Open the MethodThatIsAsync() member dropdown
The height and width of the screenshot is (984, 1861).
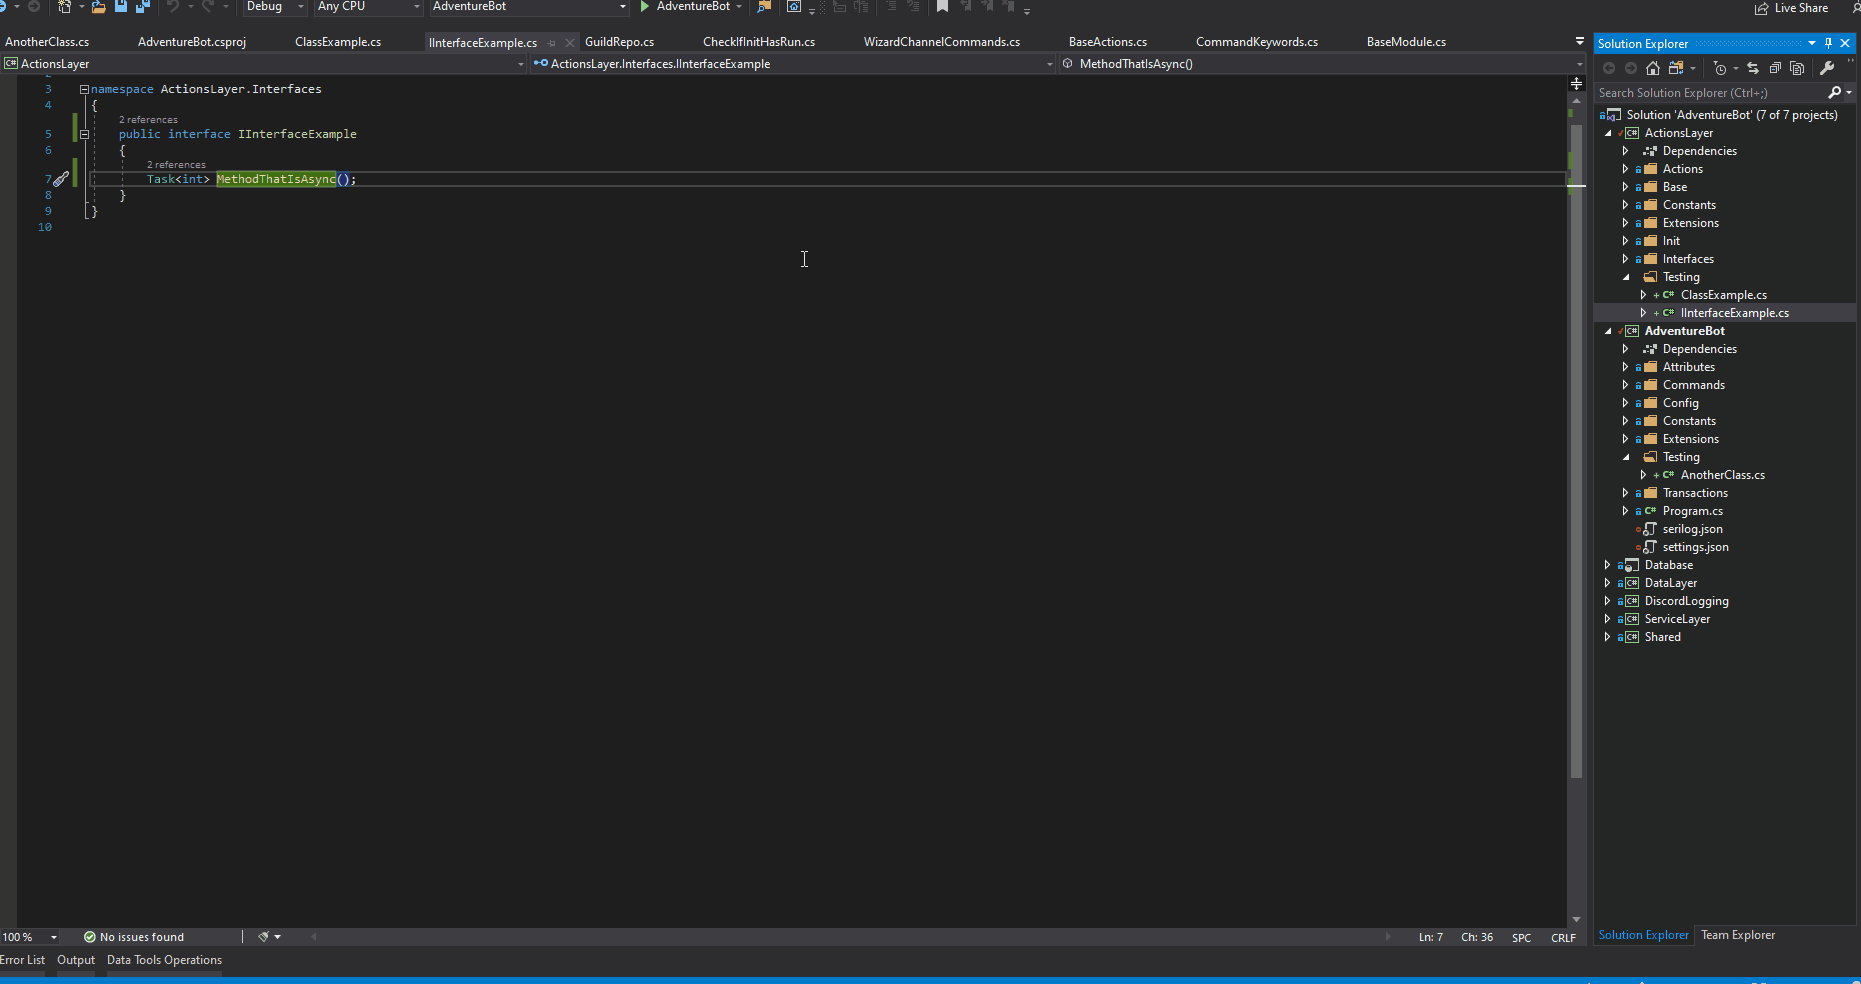(1320, 64)
